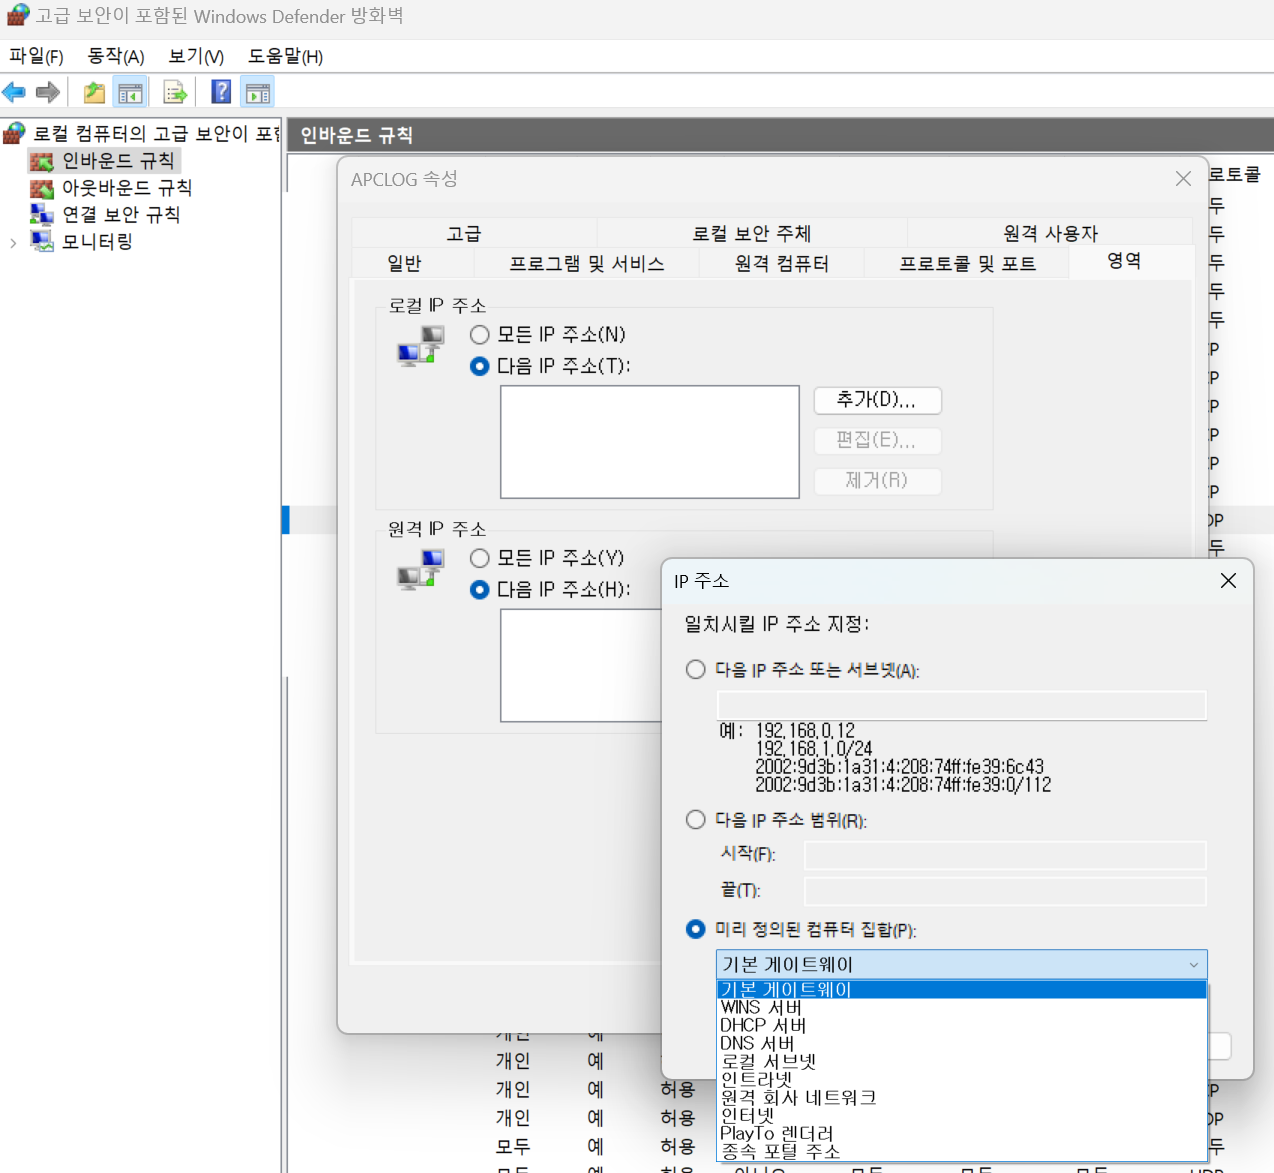
Task: Open the 동작(A) menu
Action: 116,57
